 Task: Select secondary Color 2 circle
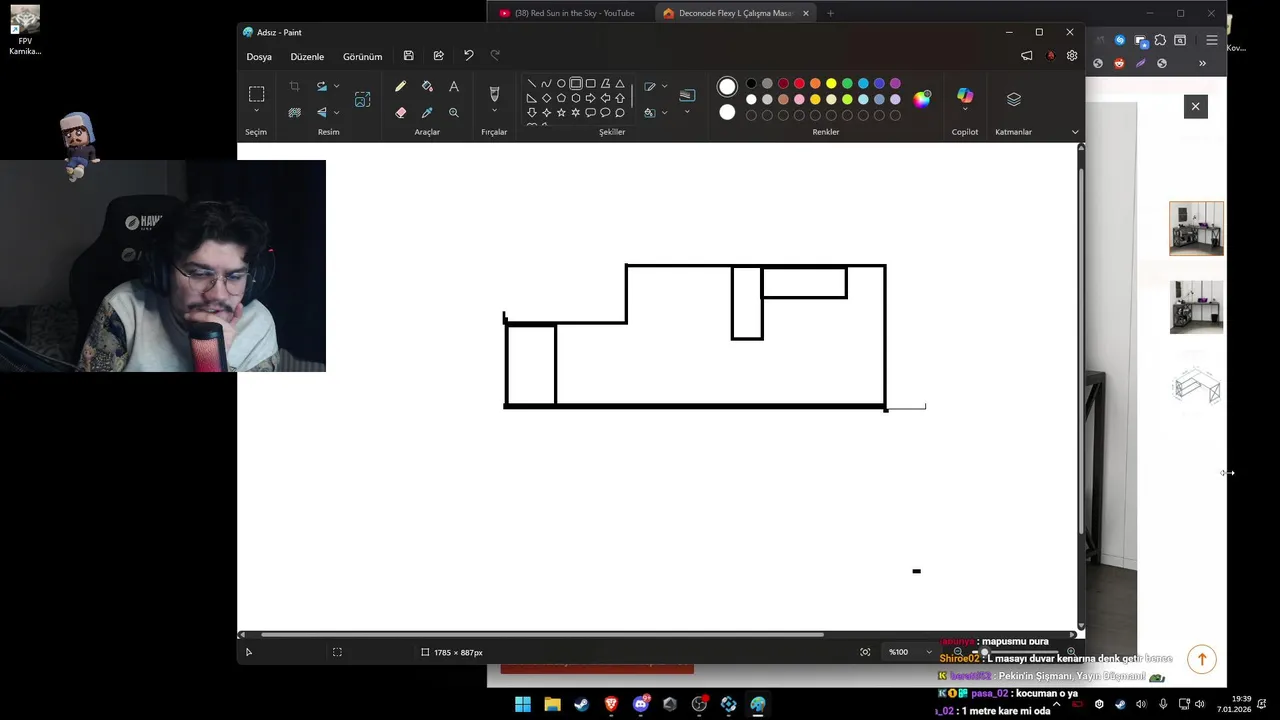[x=727, y=112]
